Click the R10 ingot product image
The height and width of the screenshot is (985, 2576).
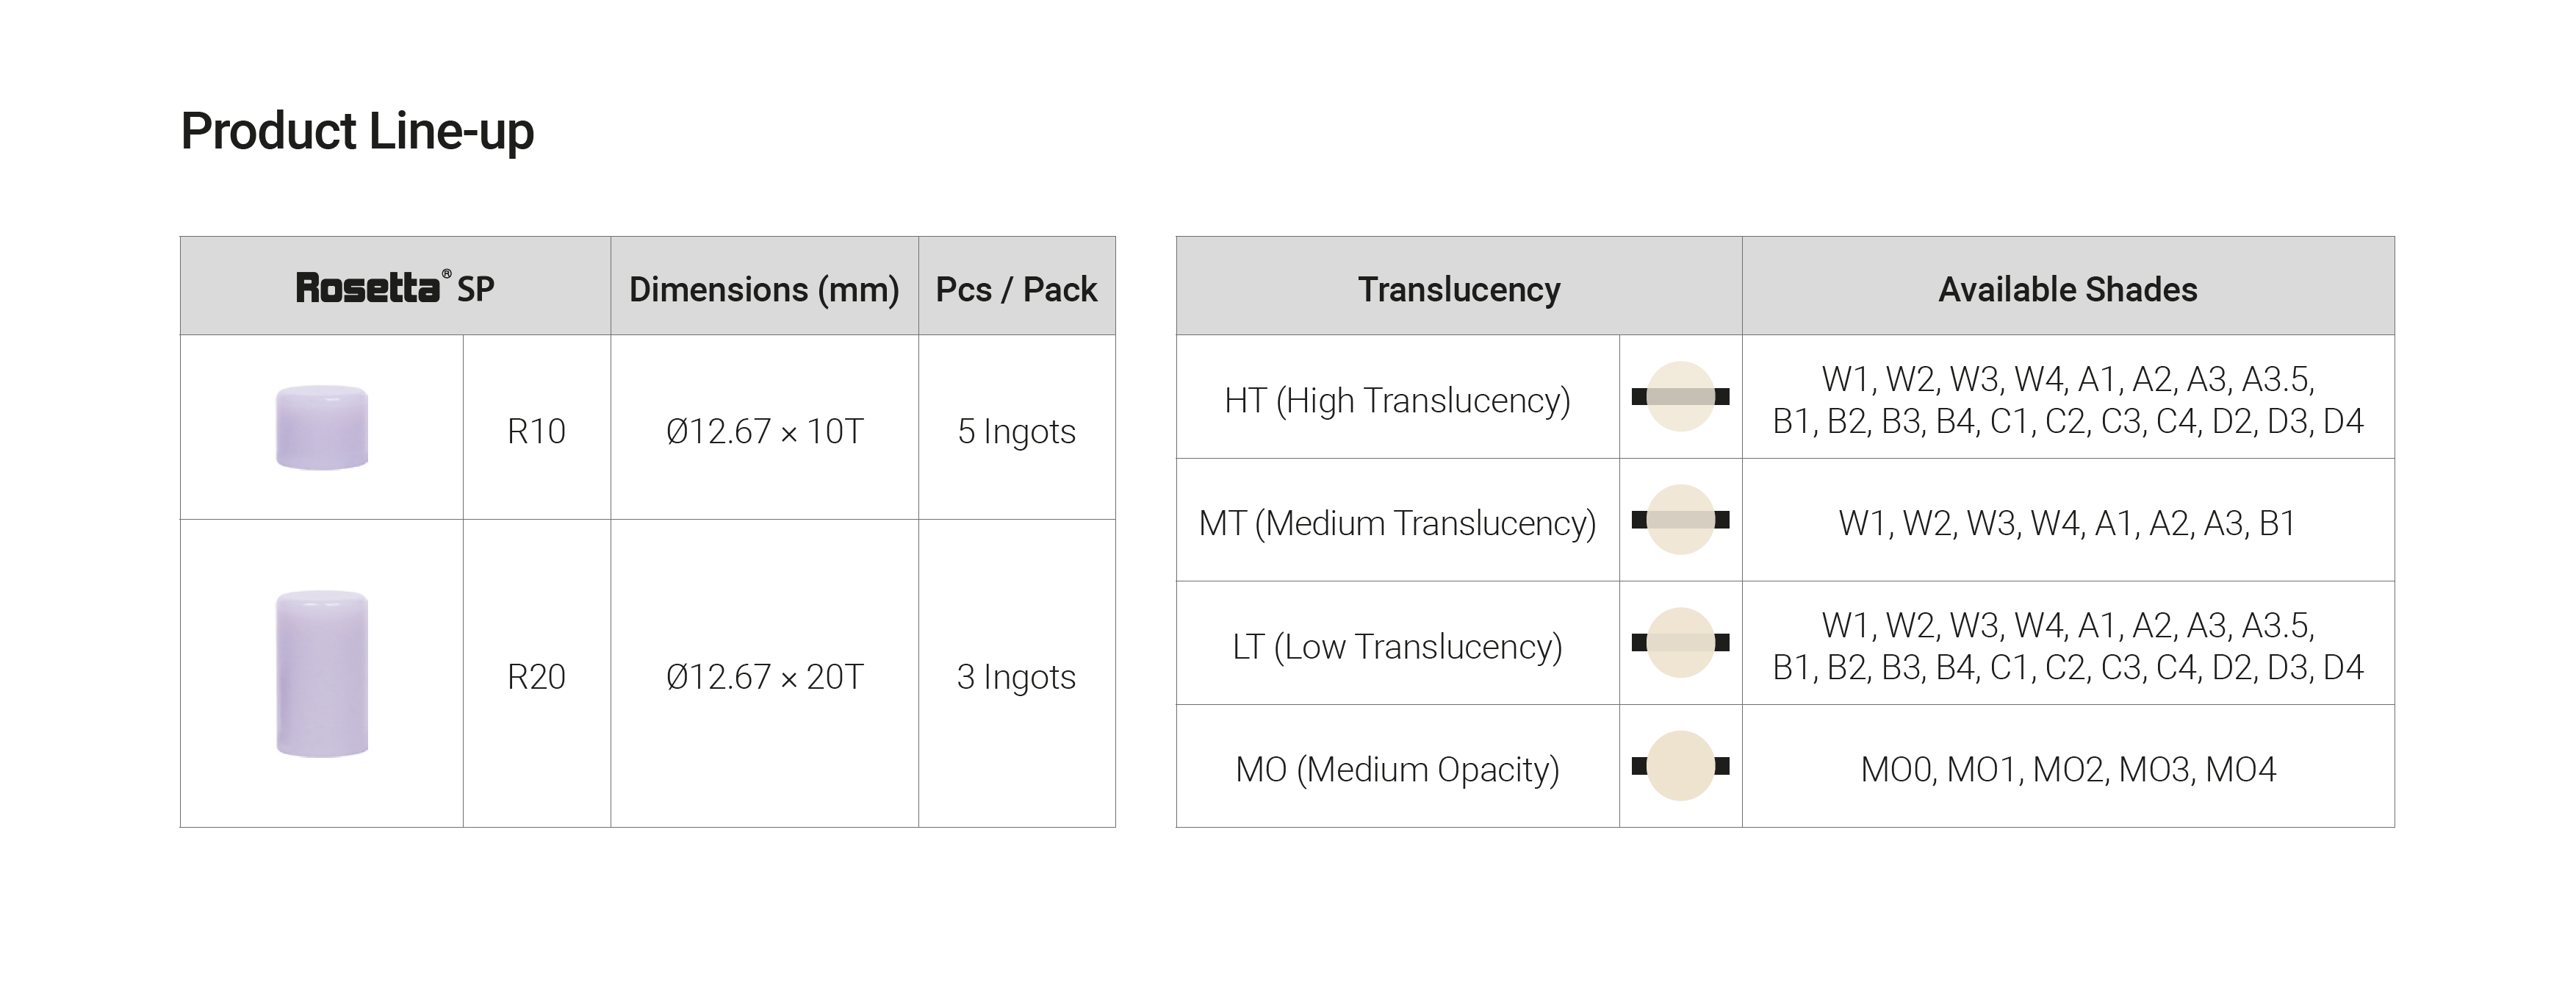coord(322,427)
